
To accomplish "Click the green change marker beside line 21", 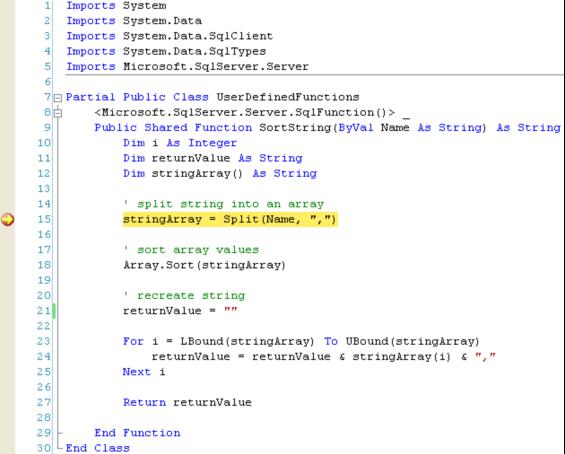I will click(54, 311).
